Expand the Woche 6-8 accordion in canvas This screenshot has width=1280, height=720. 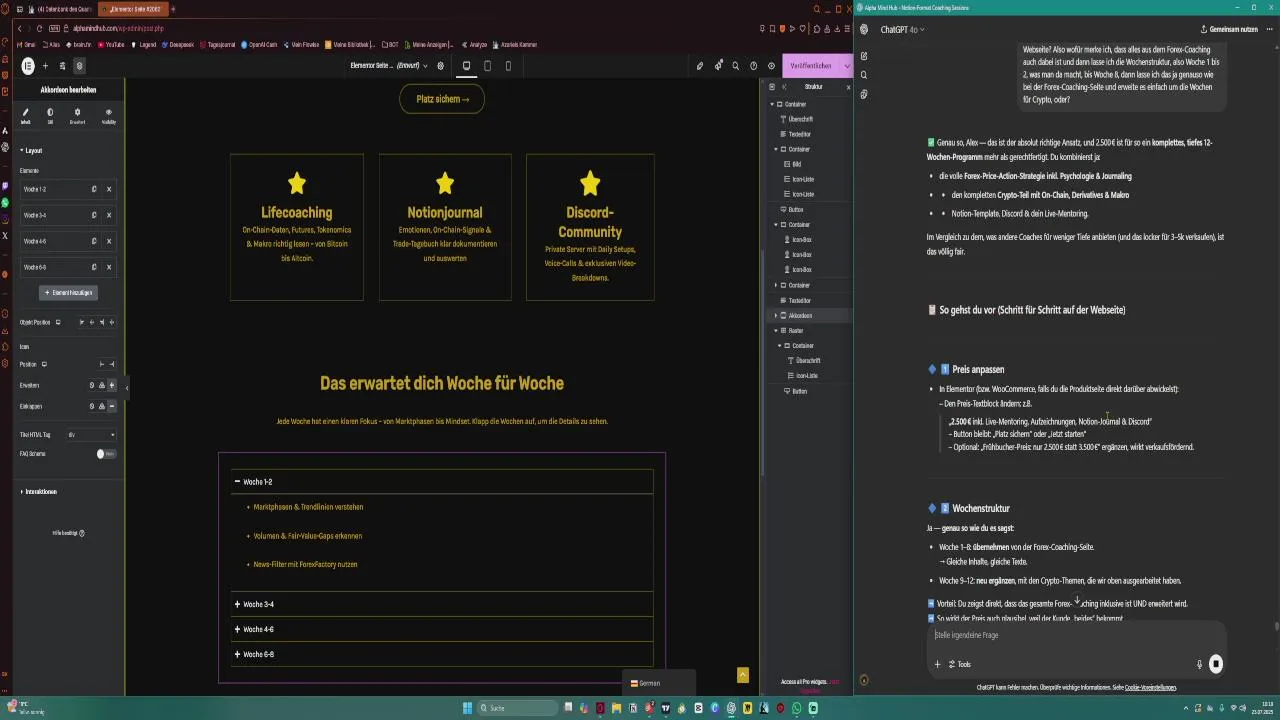click(442, 654)
